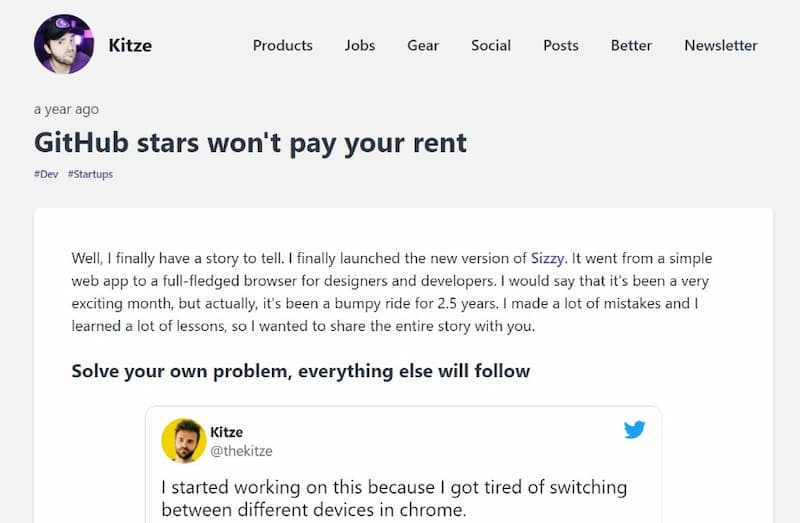
Task: Click the Kitze site name
Action: click(130, 45)
